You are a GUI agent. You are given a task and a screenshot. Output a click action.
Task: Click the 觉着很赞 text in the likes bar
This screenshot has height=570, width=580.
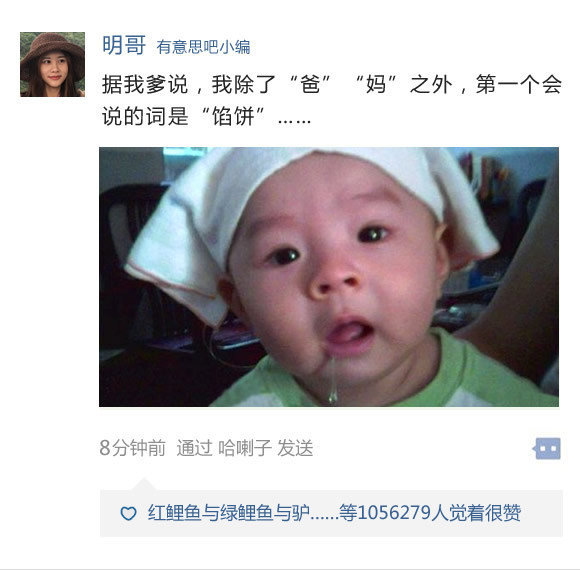(x=485, y=513)
